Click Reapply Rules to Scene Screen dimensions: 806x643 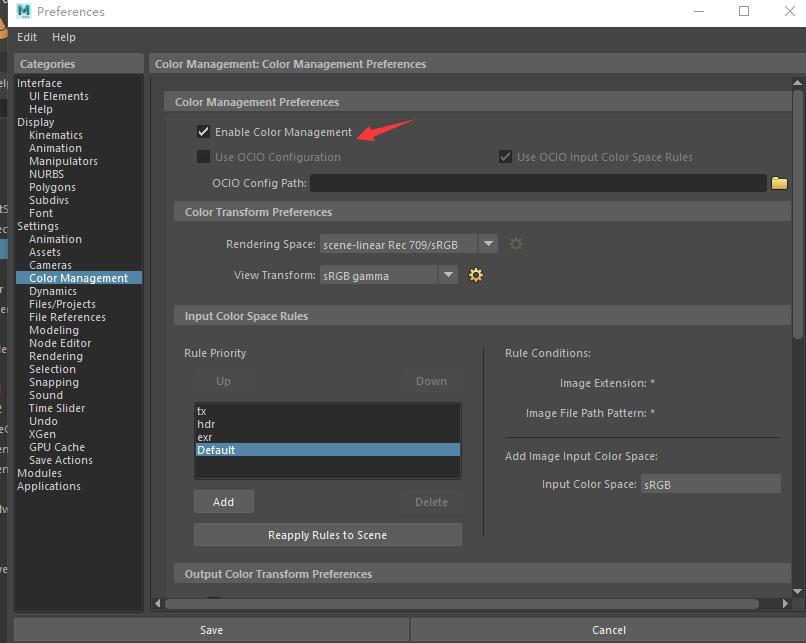327,535
